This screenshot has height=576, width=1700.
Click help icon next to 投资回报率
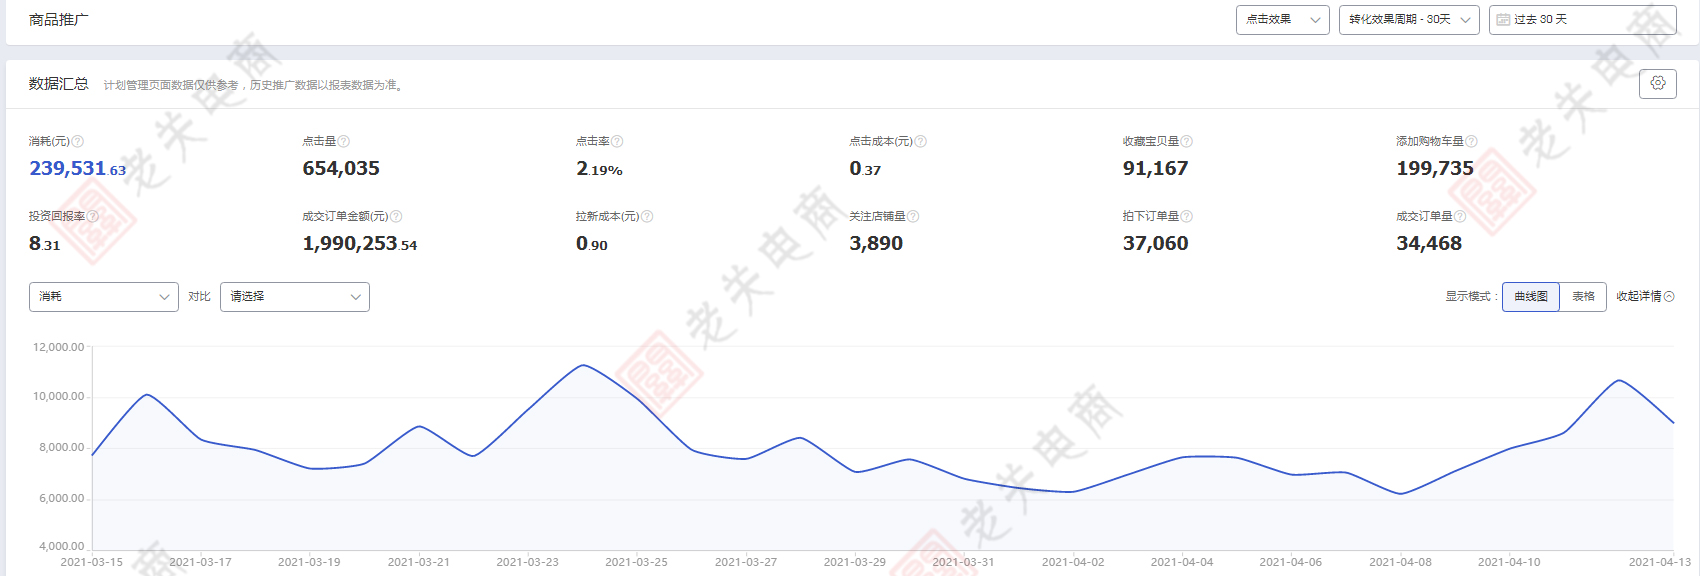coord(93,217)
